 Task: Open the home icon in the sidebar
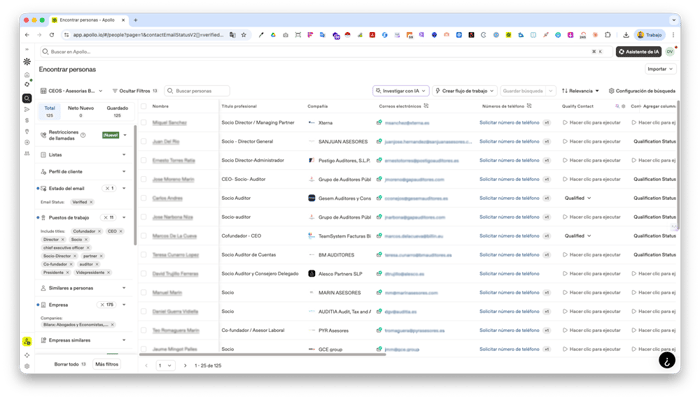[x=27, y=75]
